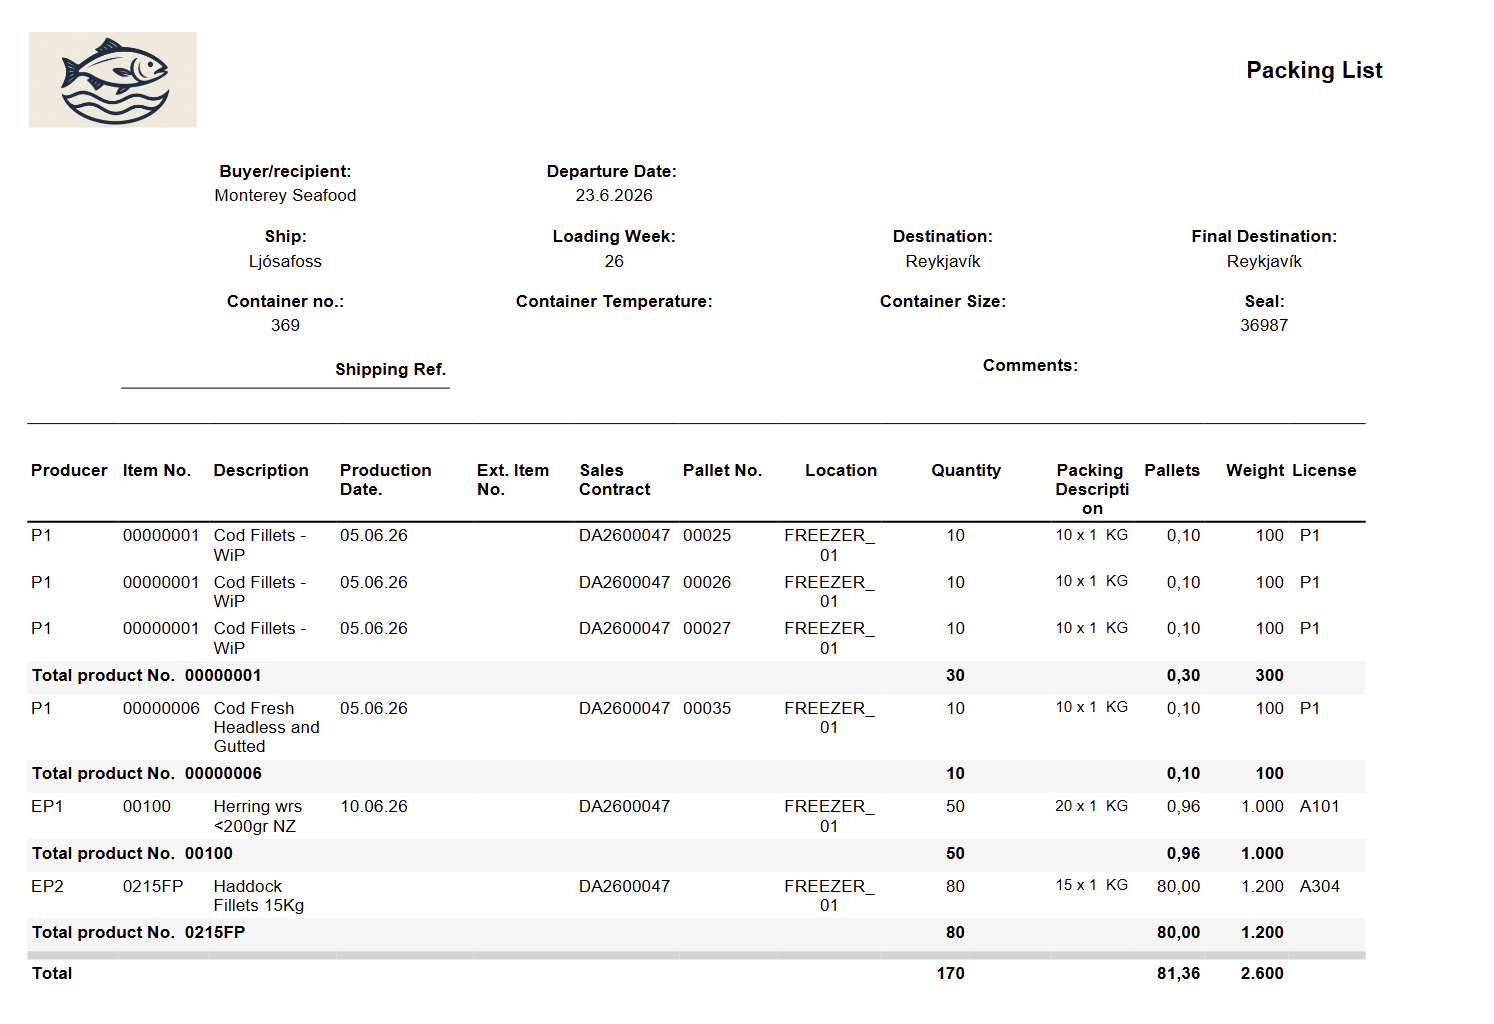The height and width of the screenshot is (1024, 1494).
Task: Click the Production Date column header
Action: 385,479
